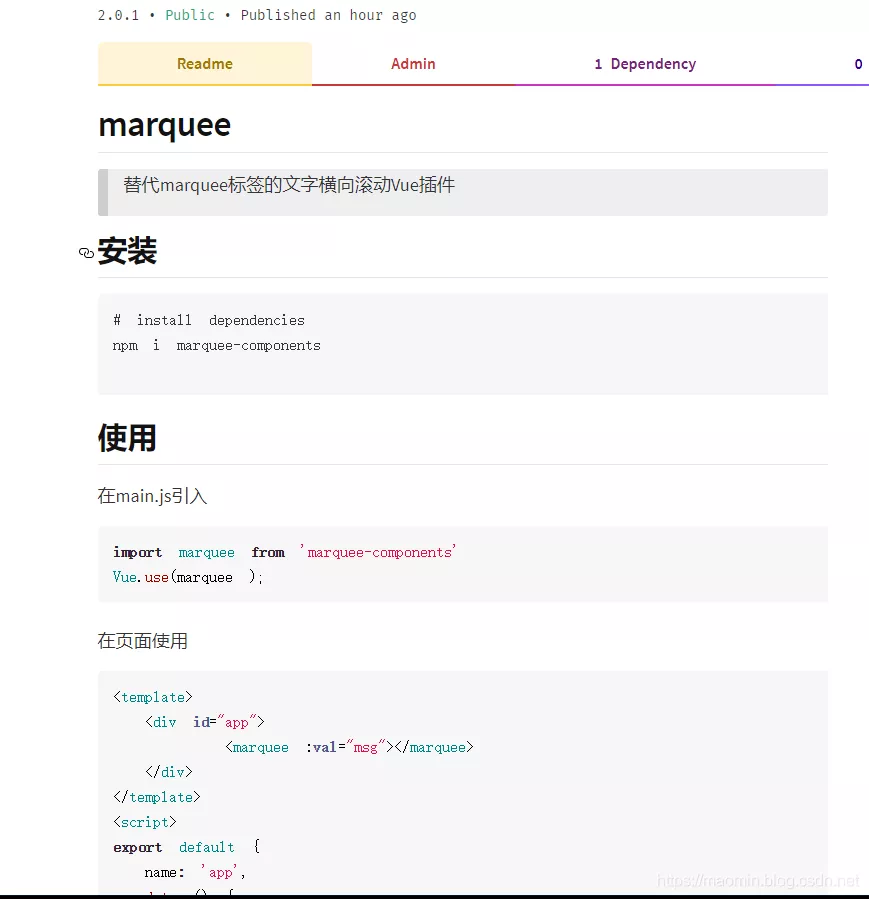This screenshot has height=899, width=869.
Task: Click the '在main.js引入' paragraph text
Action: [x=152, y=495]
